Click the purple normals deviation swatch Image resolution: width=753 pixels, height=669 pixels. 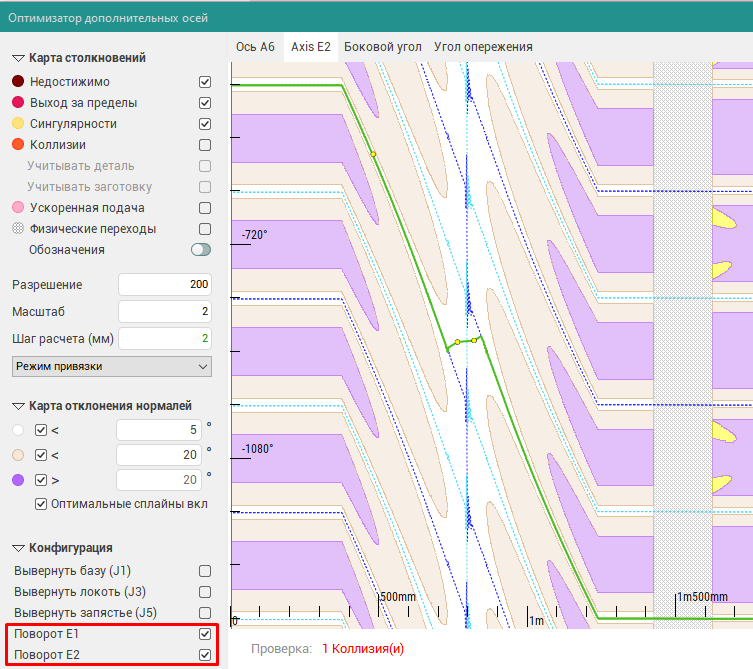click(18, 480)
